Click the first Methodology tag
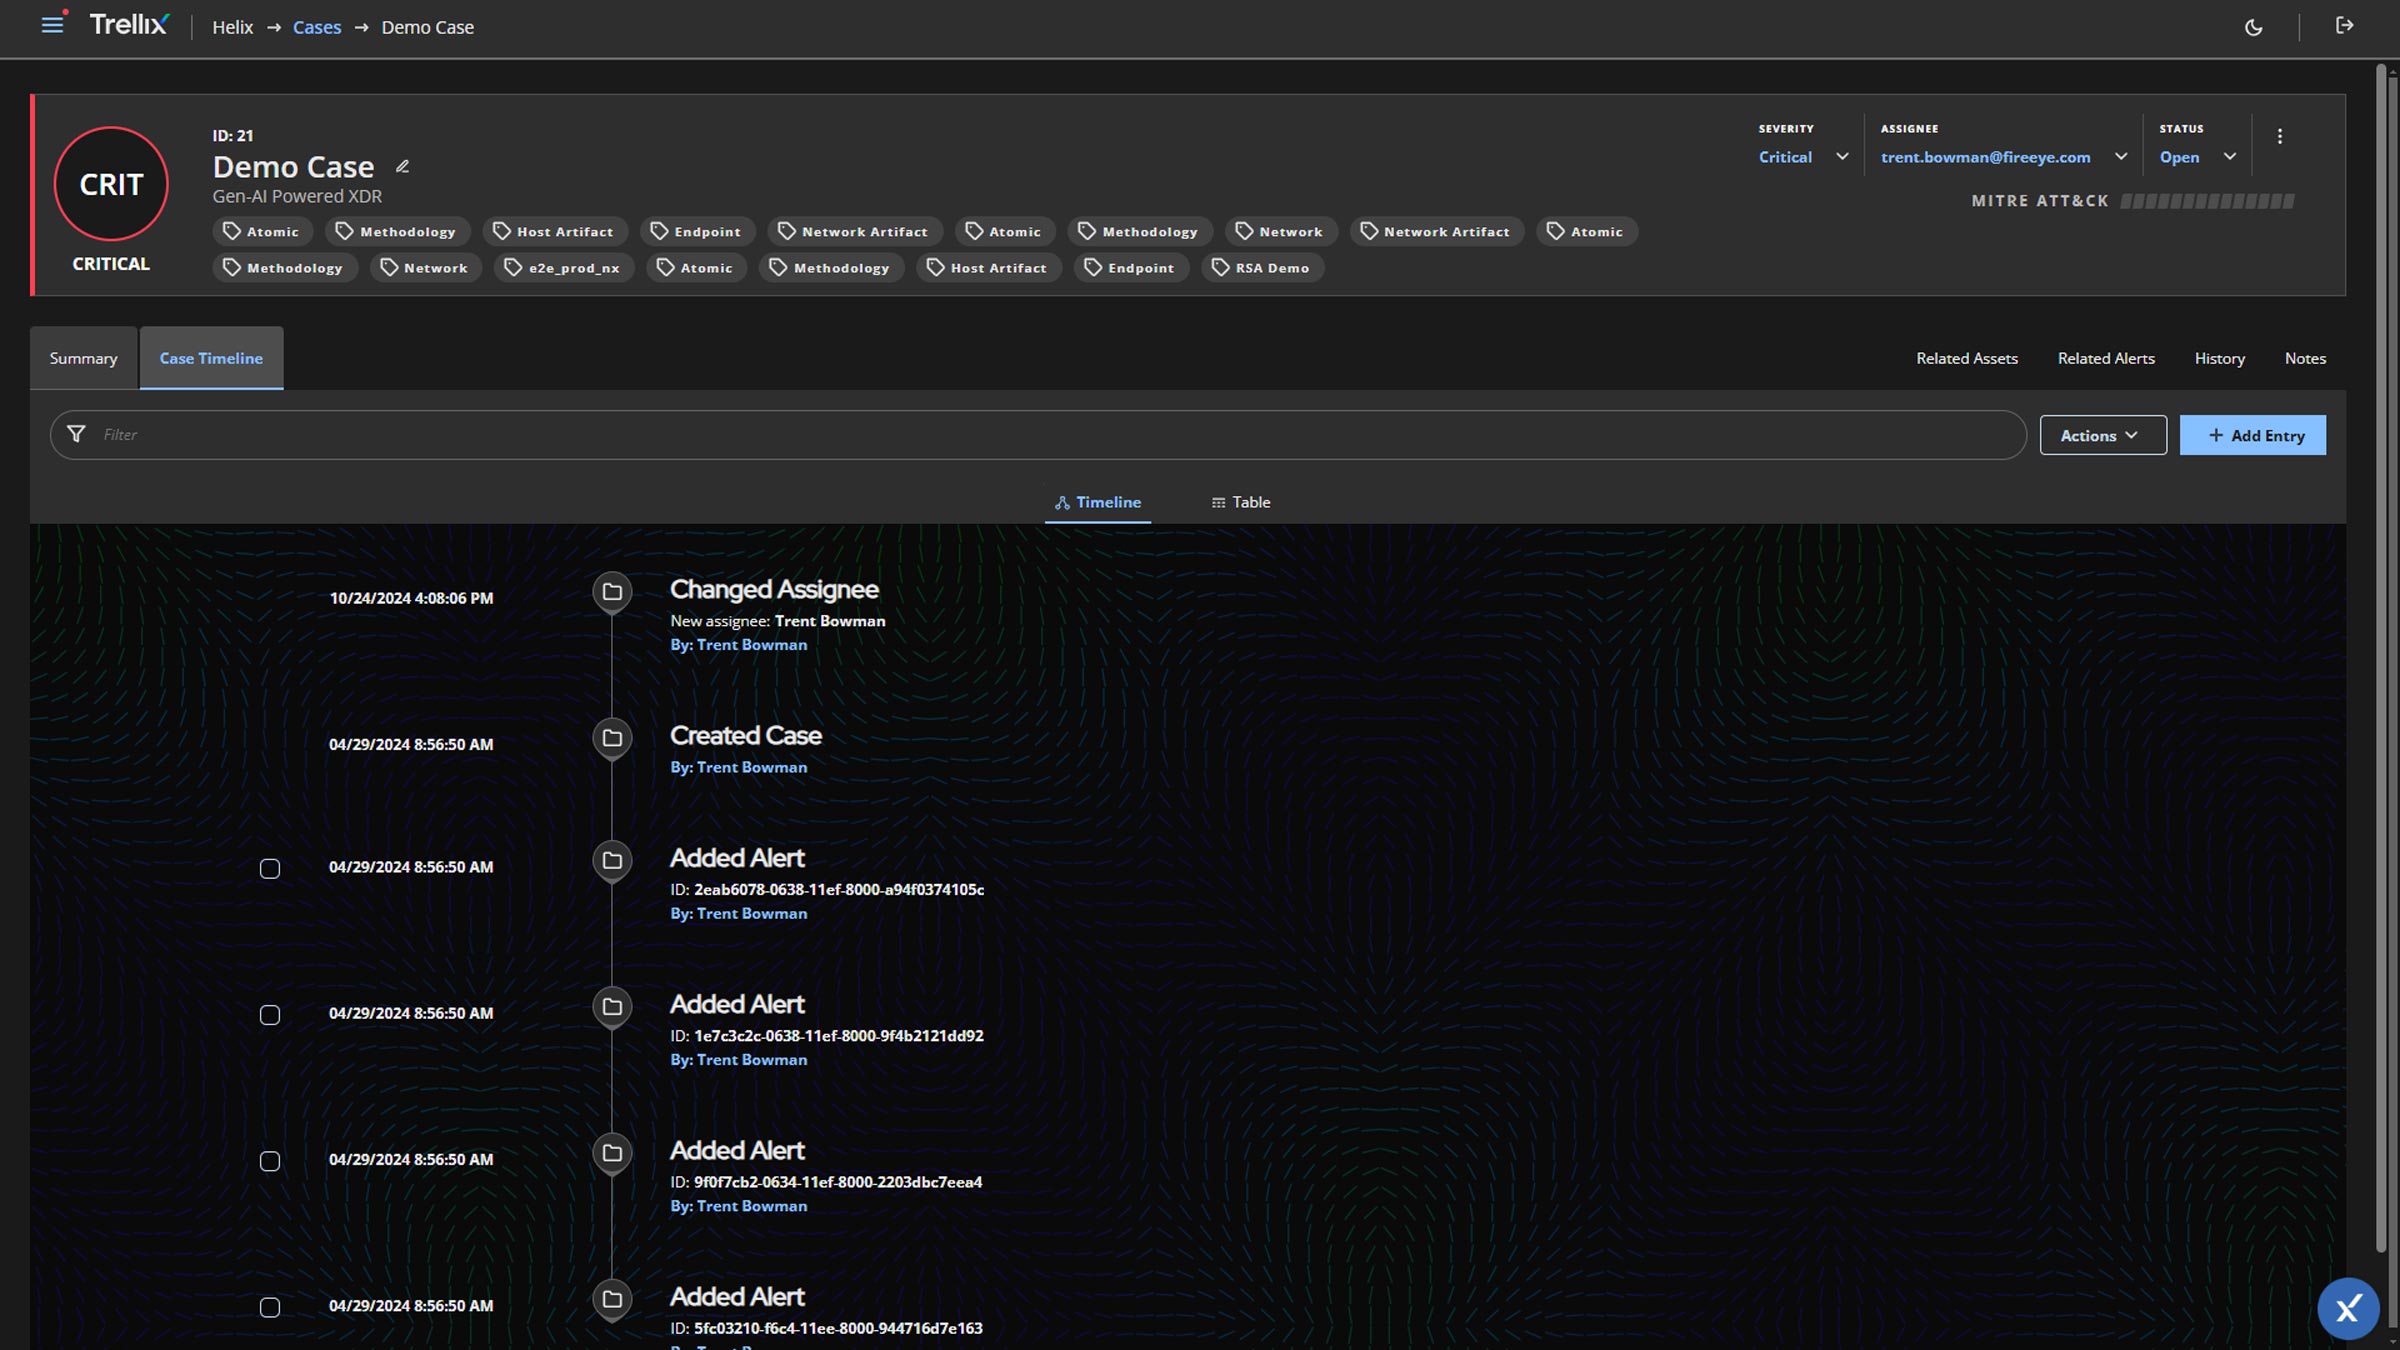Viewport: 2400px width, 1350px height. click(x=397, y=232)
